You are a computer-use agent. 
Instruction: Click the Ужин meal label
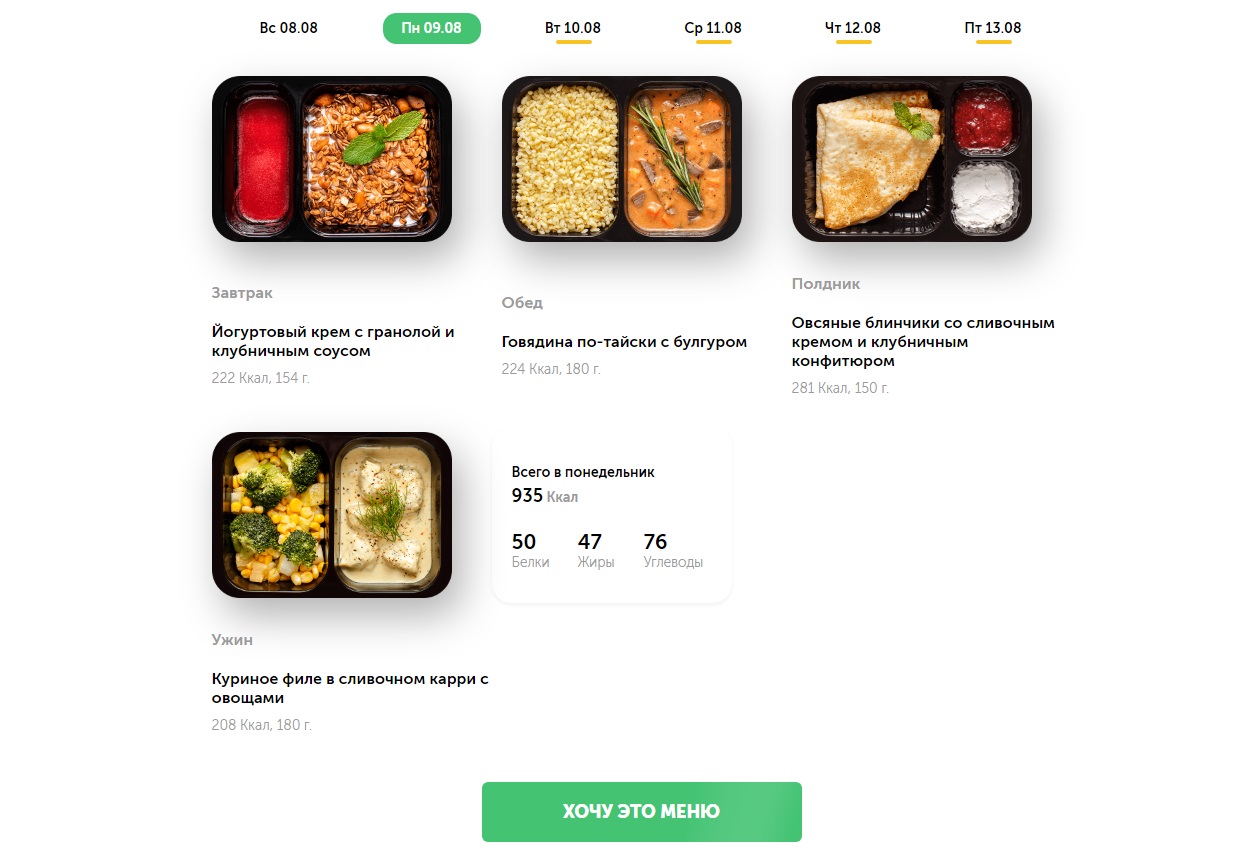pyautogui.click(x=232, y=640)
